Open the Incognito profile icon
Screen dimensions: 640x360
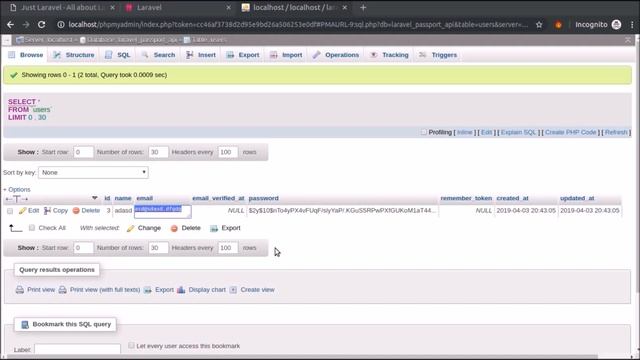click(x=616, y=24)
